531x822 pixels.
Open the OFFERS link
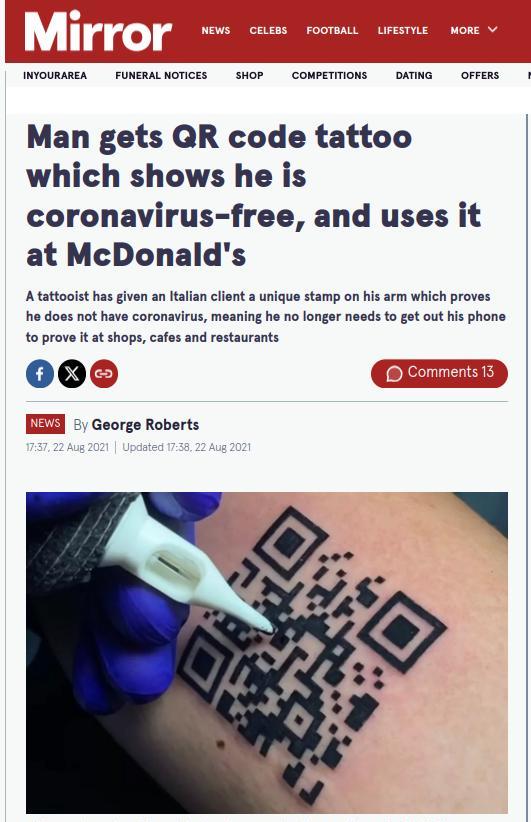(x=480, y=75)
